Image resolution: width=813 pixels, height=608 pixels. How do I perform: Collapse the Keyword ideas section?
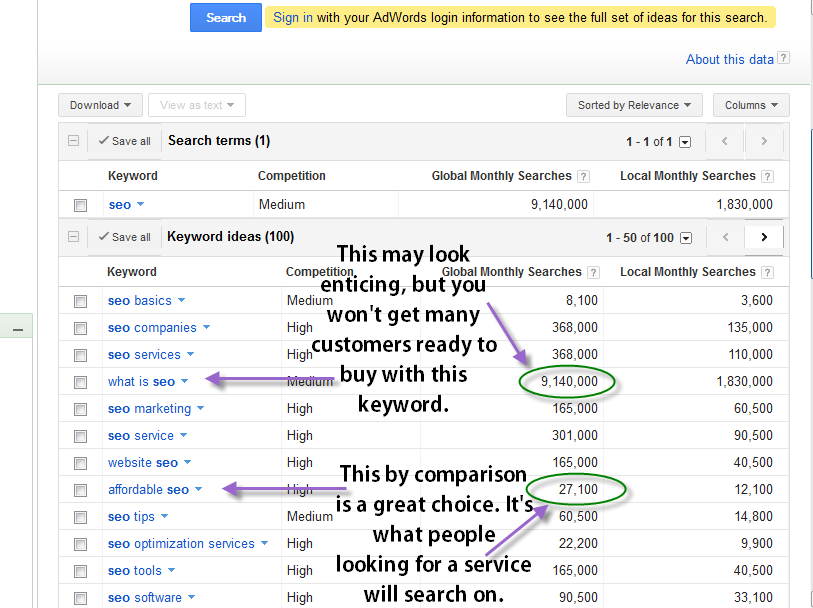(73, 237)
